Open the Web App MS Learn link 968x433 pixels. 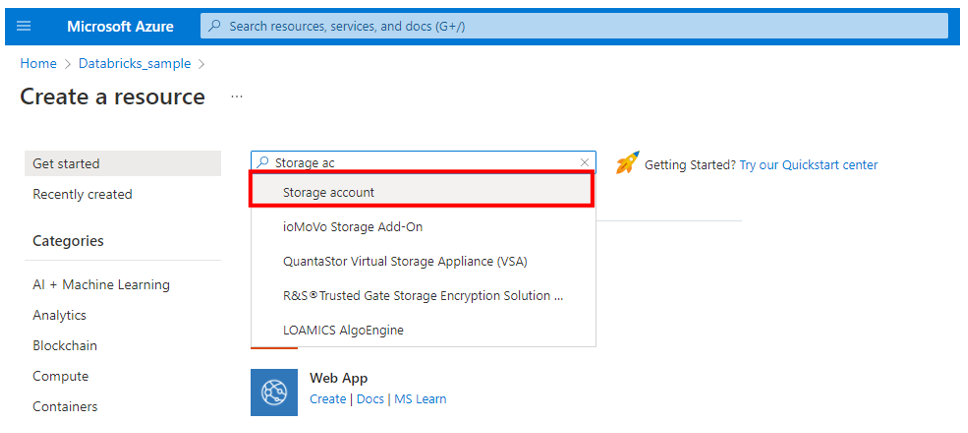420,399
